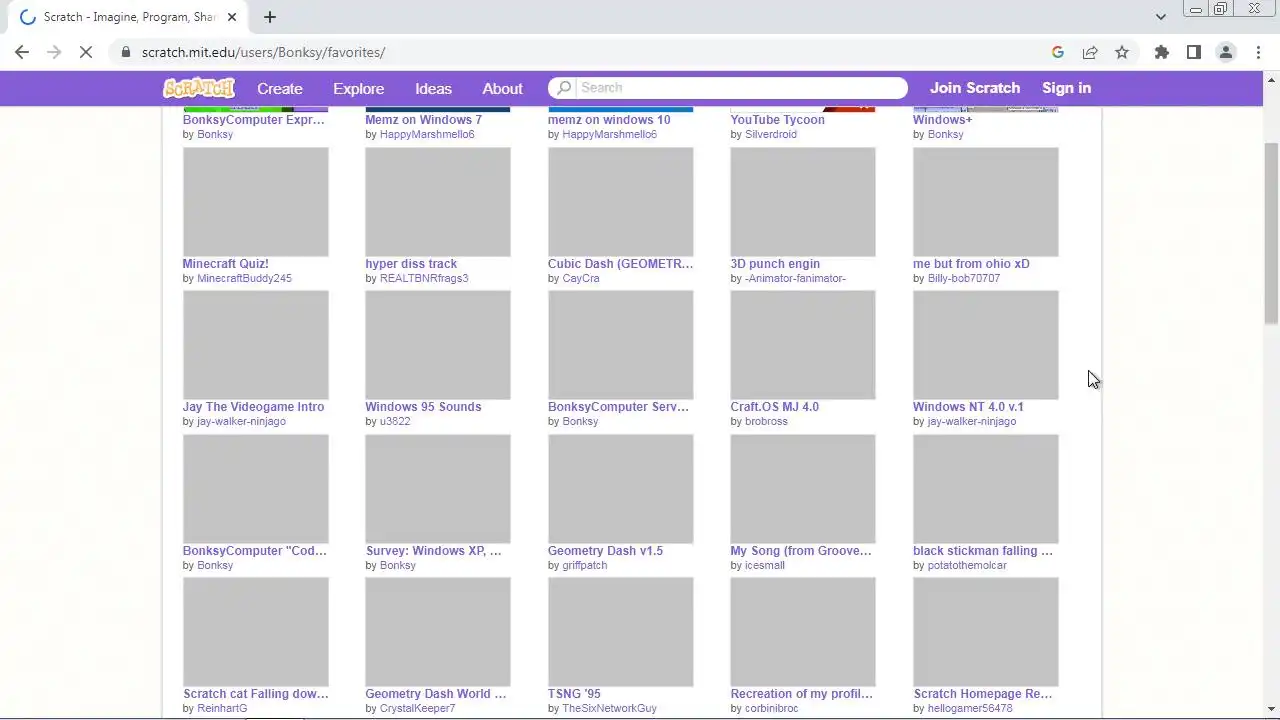Click the page vertical scrollbar thumb
The image size is (1280, 720).
click(1271, 232)
